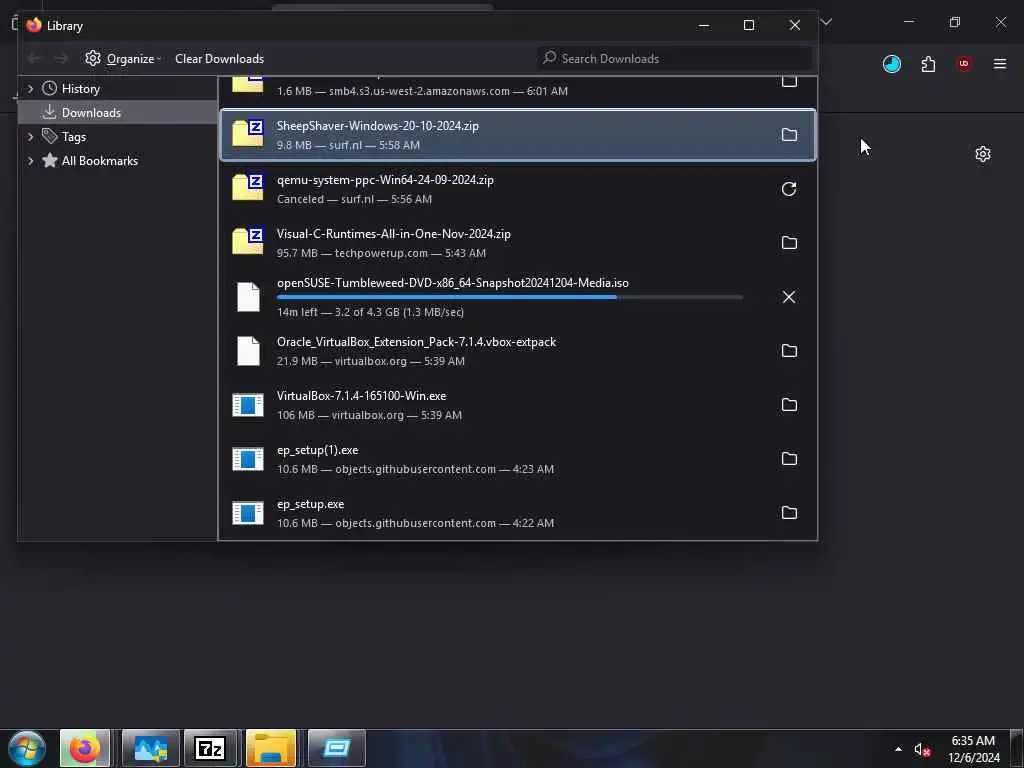
Task: Open Firefox hamburger application menu
Action: [x=1000, y=64]
